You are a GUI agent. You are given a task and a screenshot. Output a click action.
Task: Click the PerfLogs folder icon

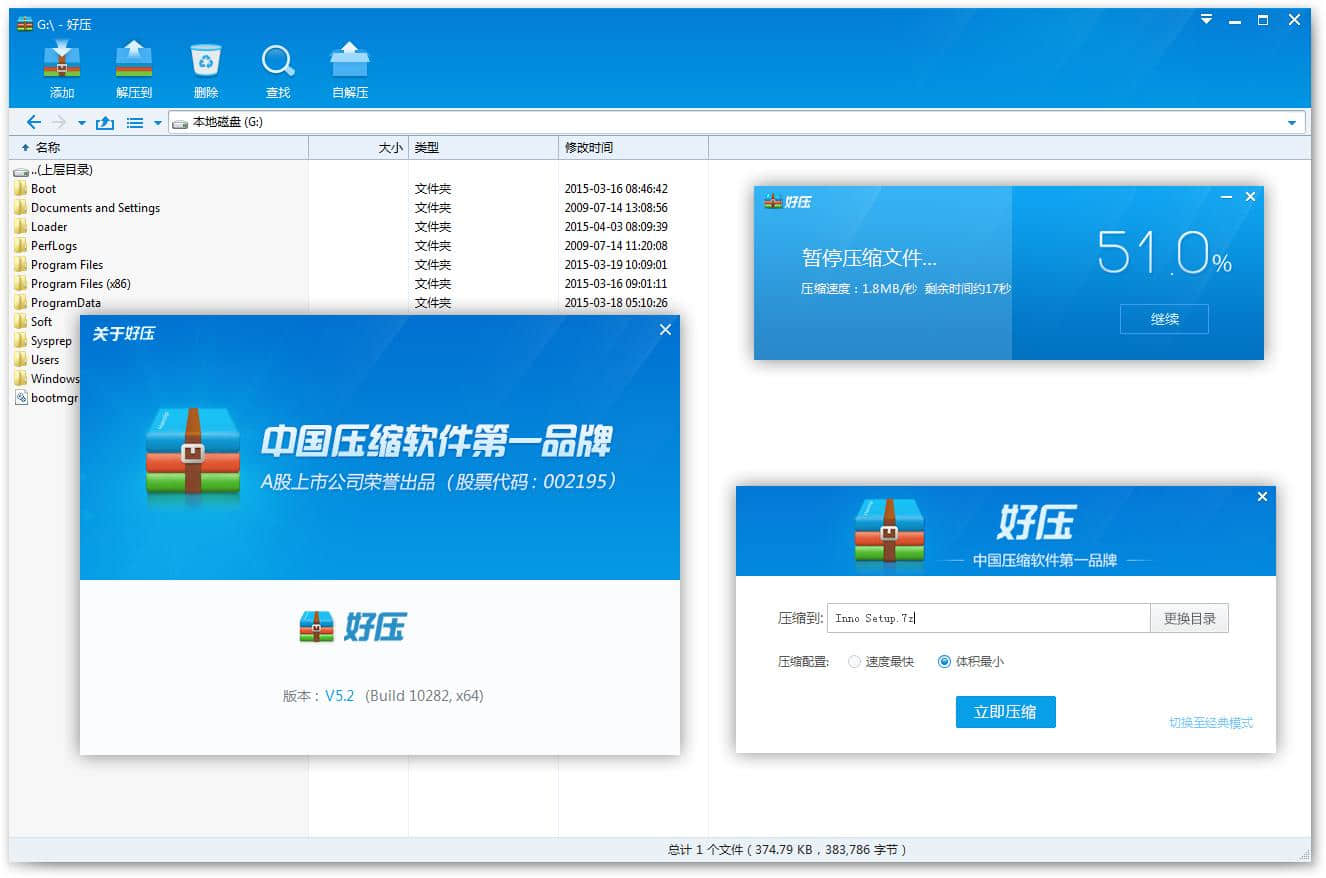click(x=20, y=245)
